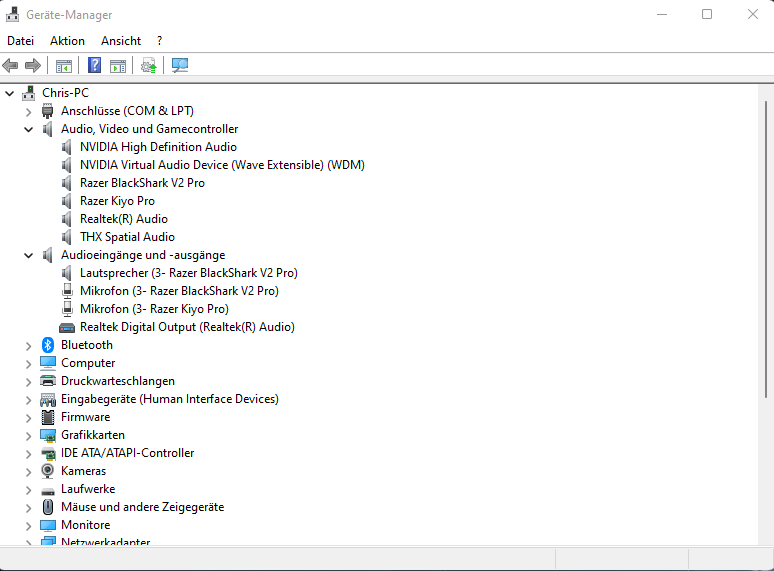This screenshot has width=774, height=571.
Task: Select Mikrofon (3- Razer BlackShark V2 Pro)
Action: point(179,291)
